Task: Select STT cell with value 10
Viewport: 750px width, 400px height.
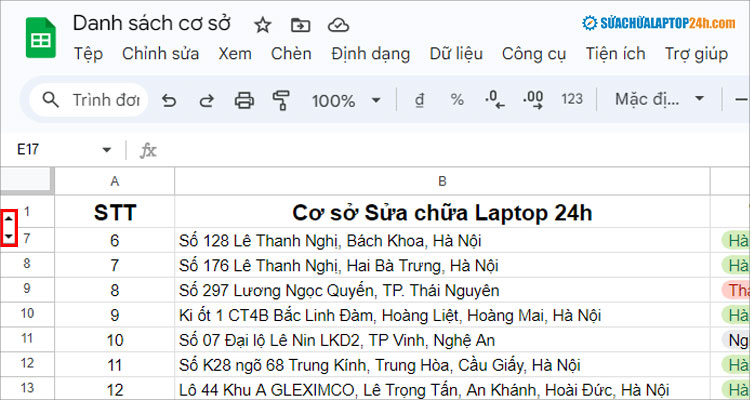Action: click(x=115, y=340)
